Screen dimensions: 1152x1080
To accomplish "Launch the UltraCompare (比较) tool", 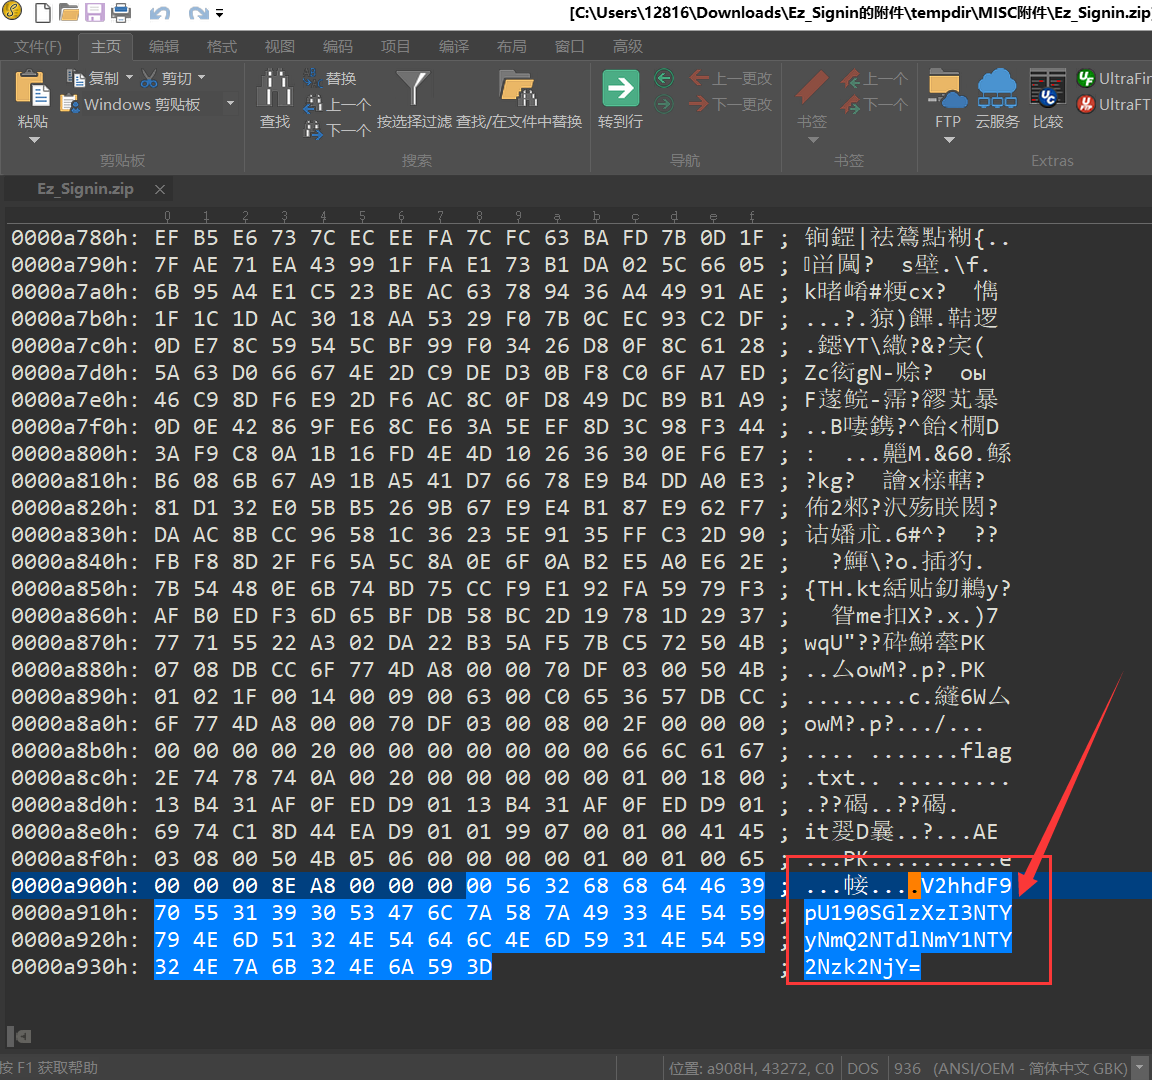I will pos(1047,88).
